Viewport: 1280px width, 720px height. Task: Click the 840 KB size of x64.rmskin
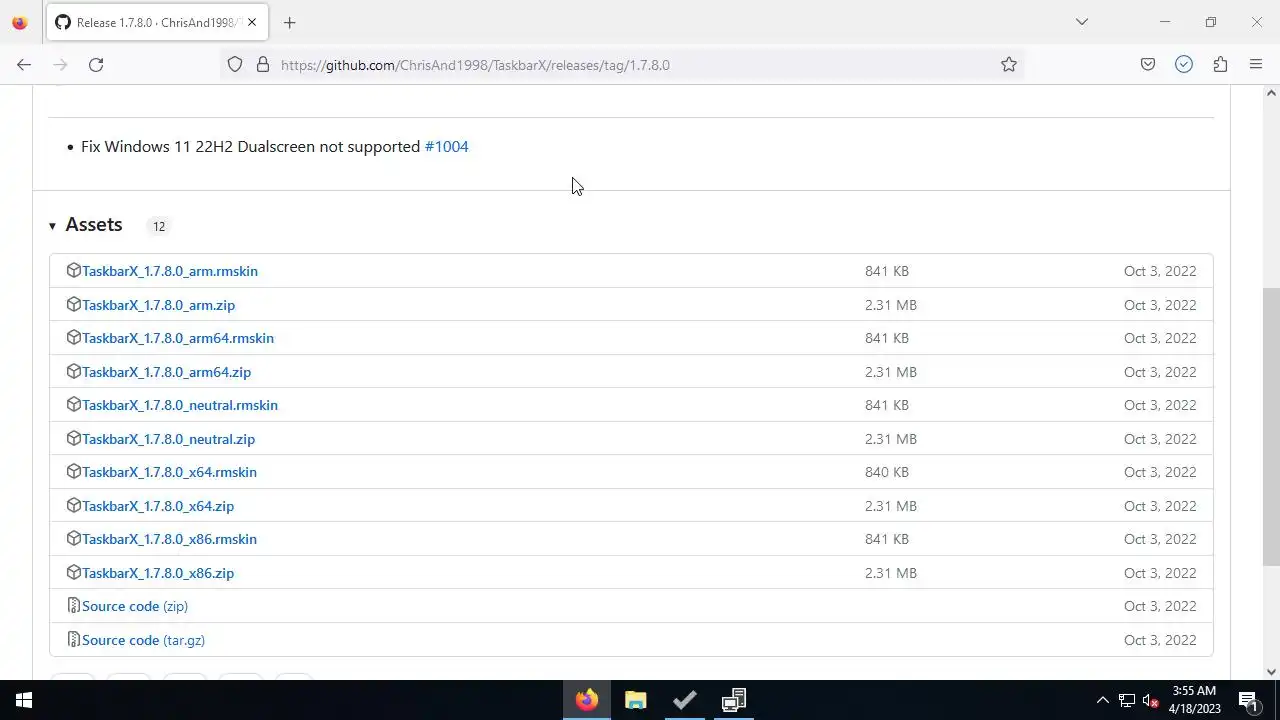(x=887, y=472)
